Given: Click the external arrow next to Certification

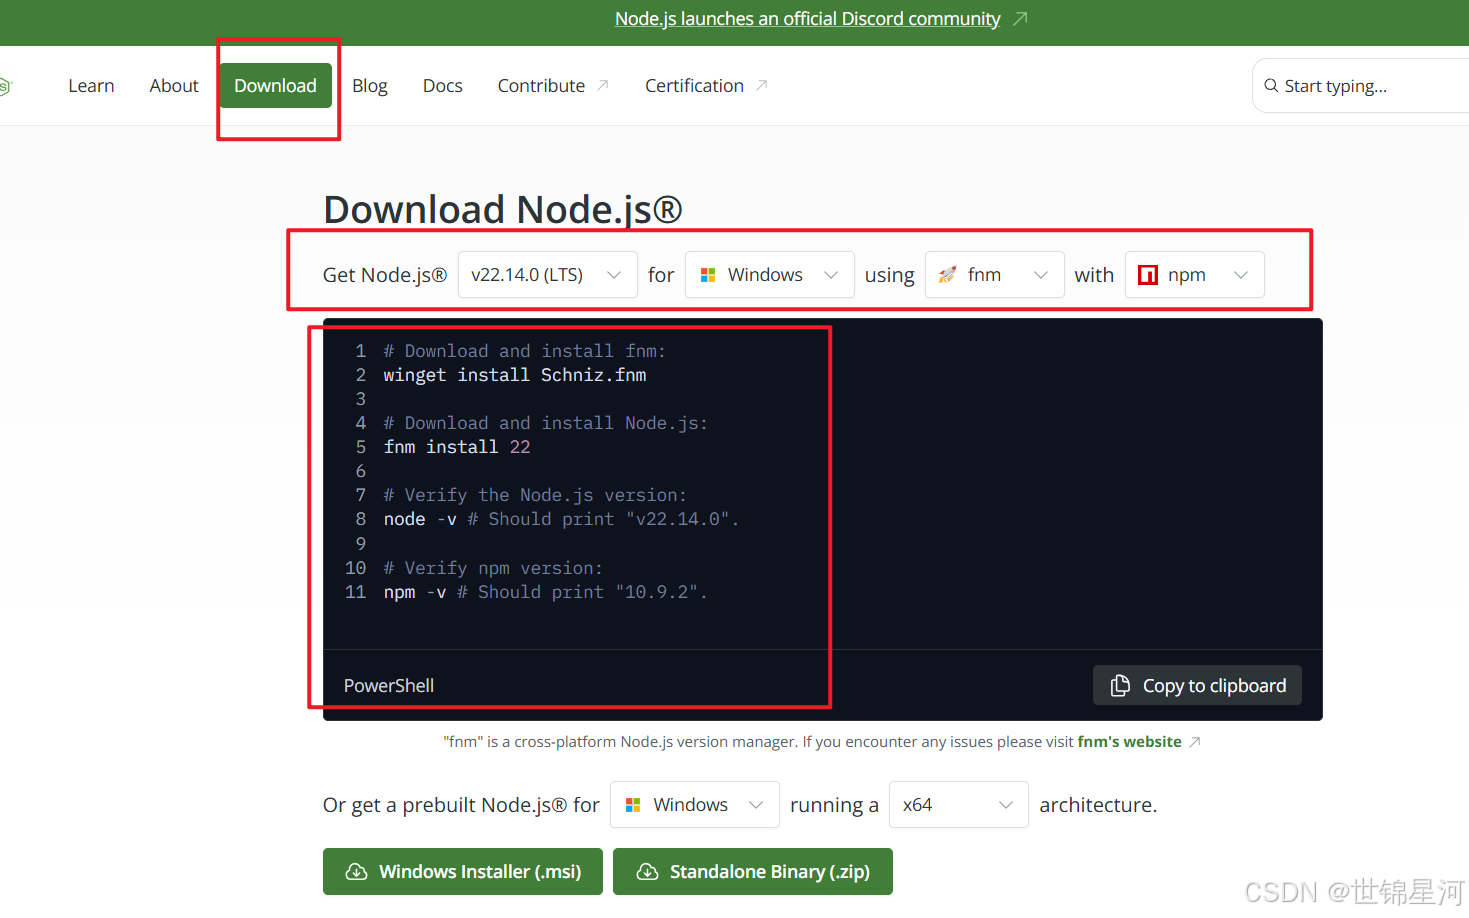Looking at the screenshot, I should [762, 86].
